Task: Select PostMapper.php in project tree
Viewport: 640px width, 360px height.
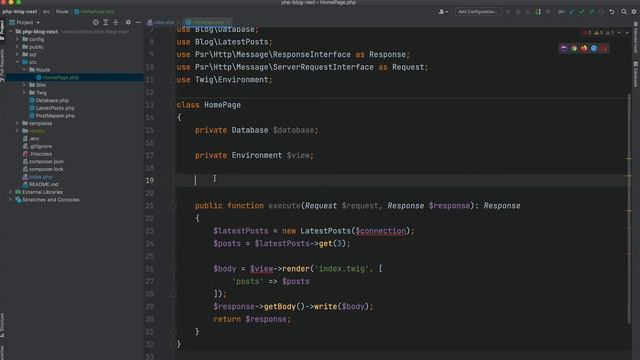Action: [51, 116]
